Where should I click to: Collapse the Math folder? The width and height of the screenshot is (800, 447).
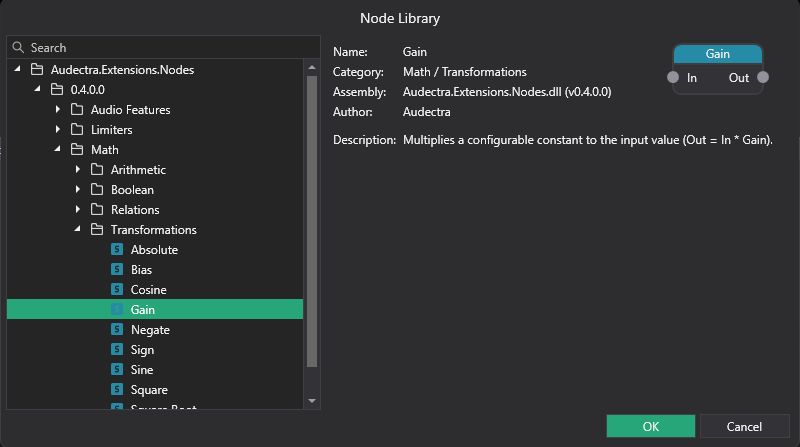(x=57, y=149)
